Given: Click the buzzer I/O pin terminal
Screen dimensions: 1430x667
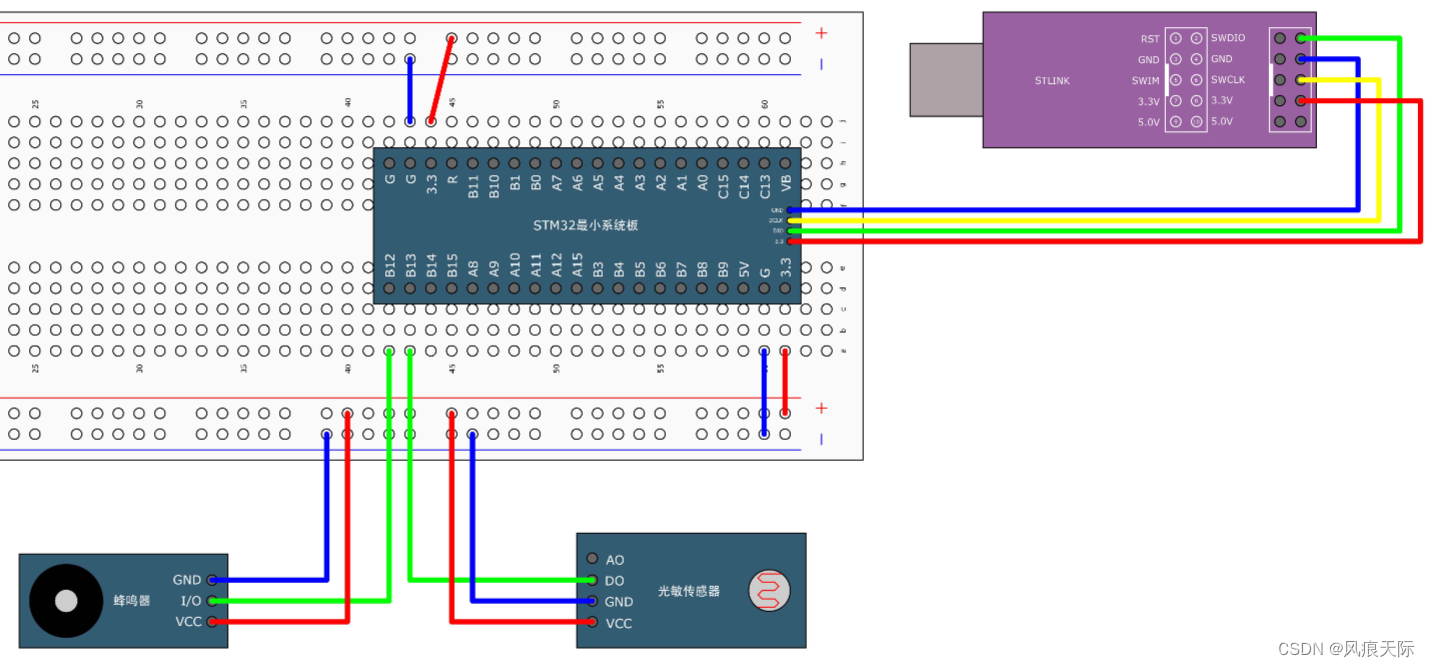Looking at the screenshot, I should [x=211, y=601].
